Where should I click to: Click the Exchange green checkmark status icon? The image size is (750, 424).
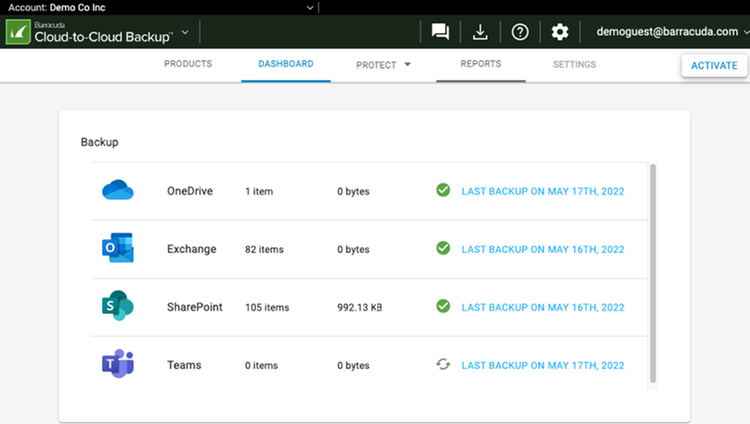[443, 248]
